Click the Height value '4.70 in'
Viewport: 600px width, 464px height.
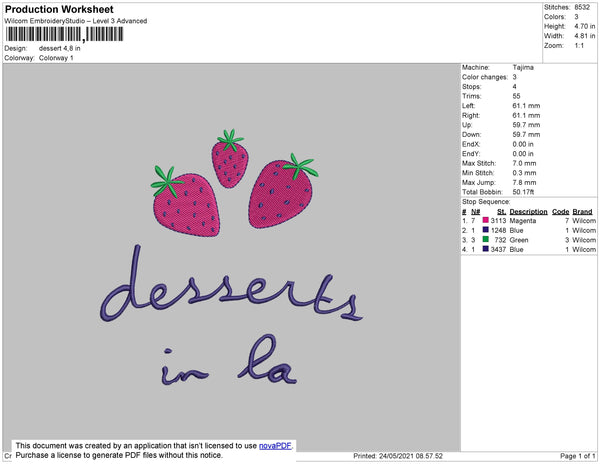pos(585,26)
